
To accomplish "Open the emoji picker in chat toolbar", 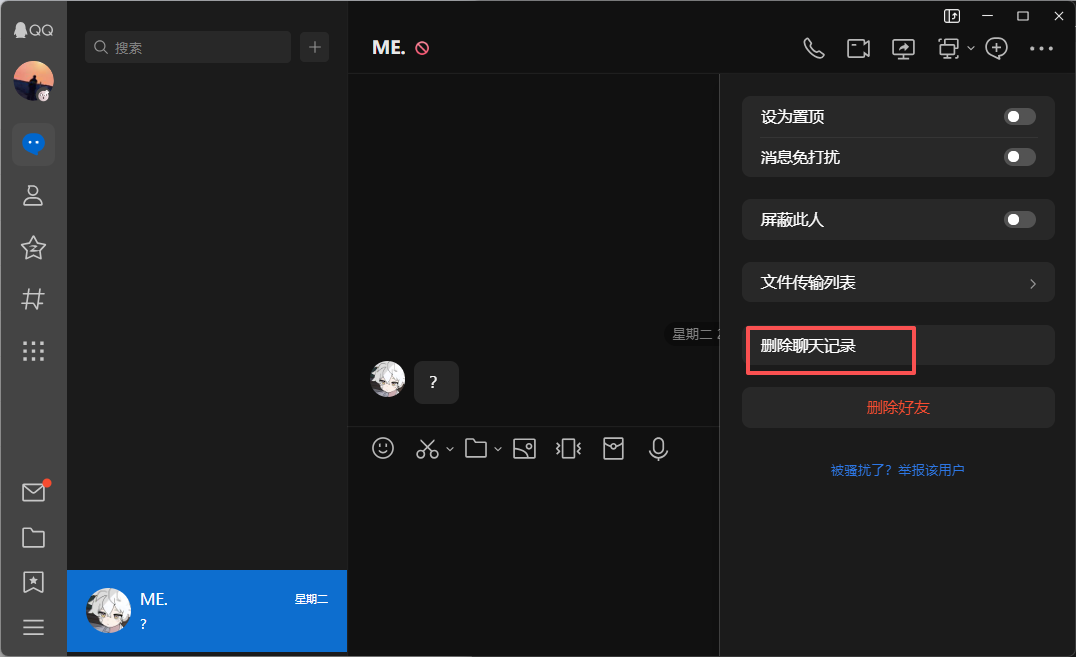I will click(383, 448).
